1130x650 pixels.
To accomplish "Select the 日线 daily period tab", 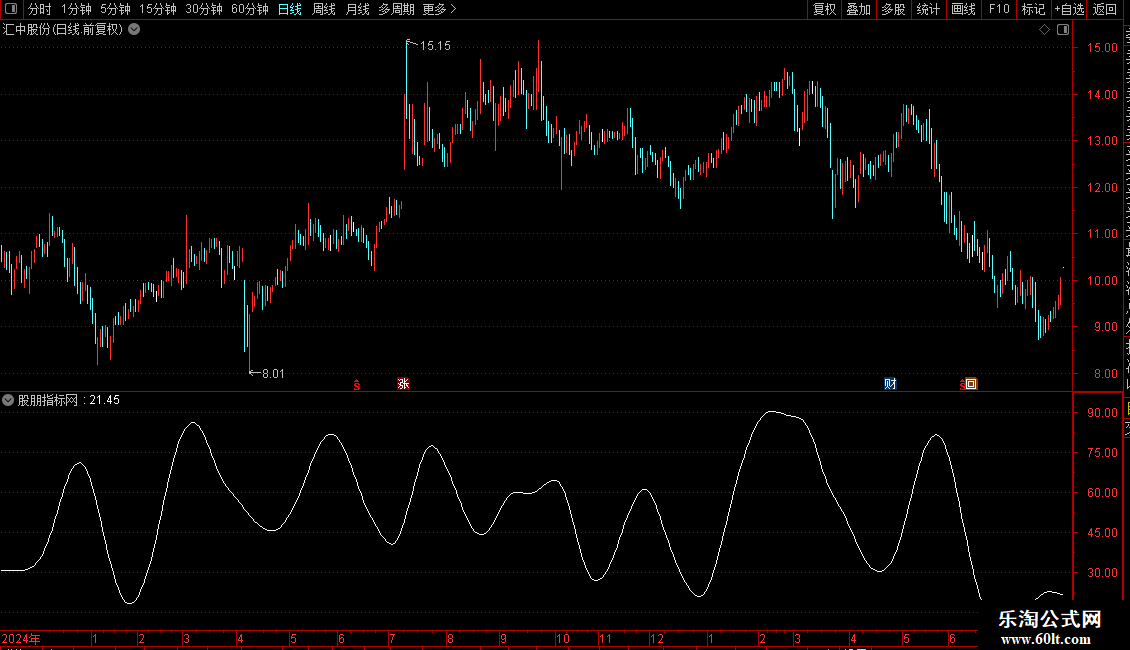I will point(290,9).
